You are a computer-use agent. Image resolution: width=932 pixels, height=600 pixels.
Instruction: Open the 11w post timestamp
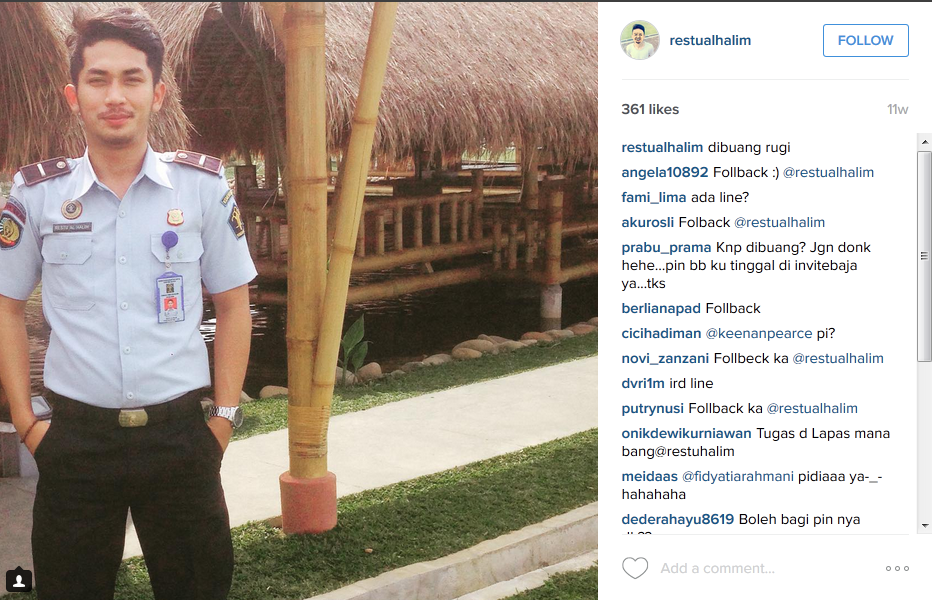(x=898, y=109)
